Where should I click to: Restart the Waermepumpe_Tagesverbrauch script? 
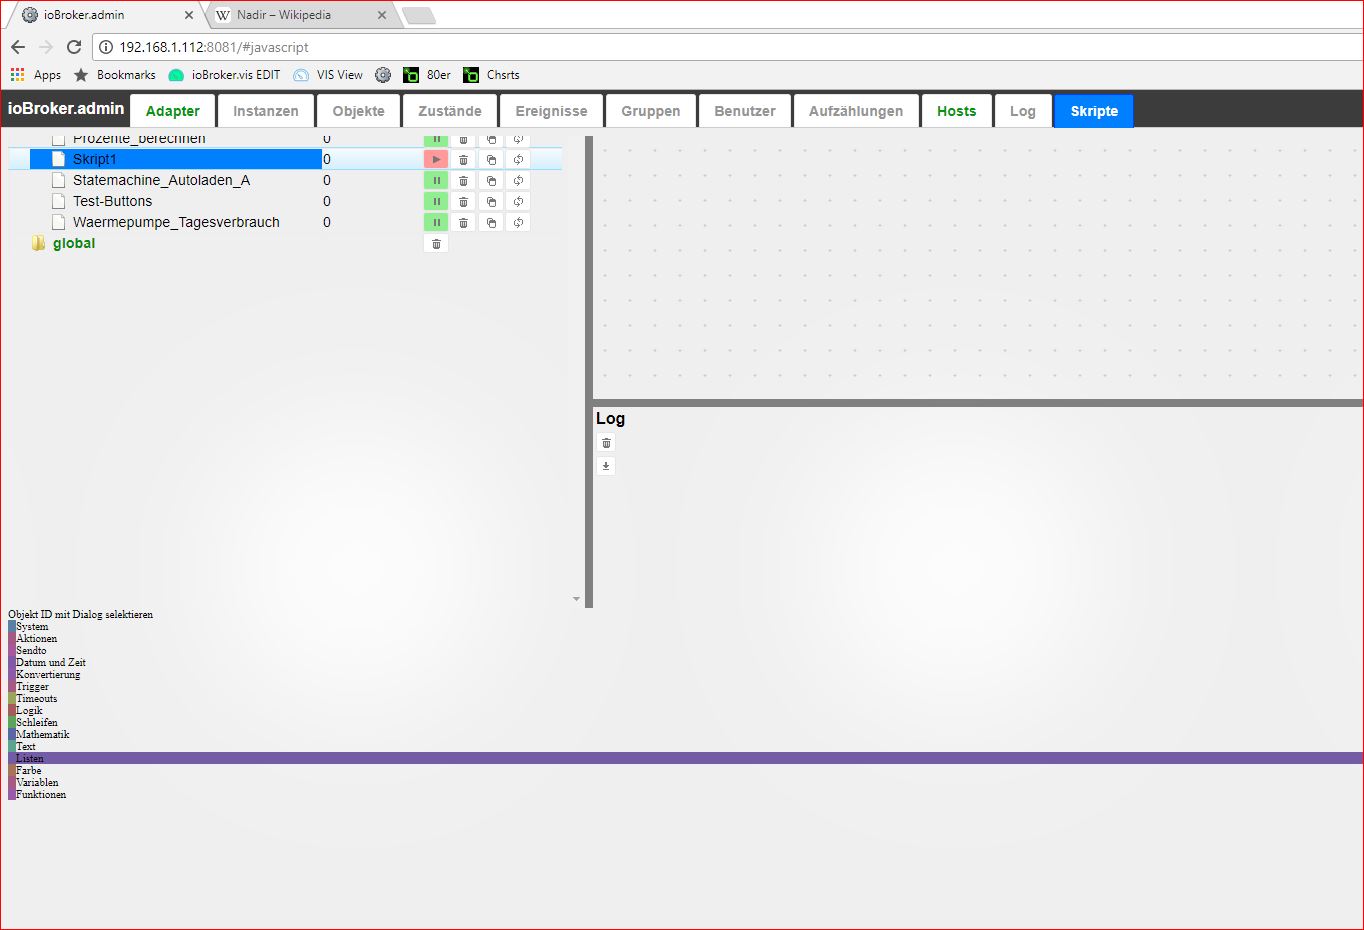point(518,222)
